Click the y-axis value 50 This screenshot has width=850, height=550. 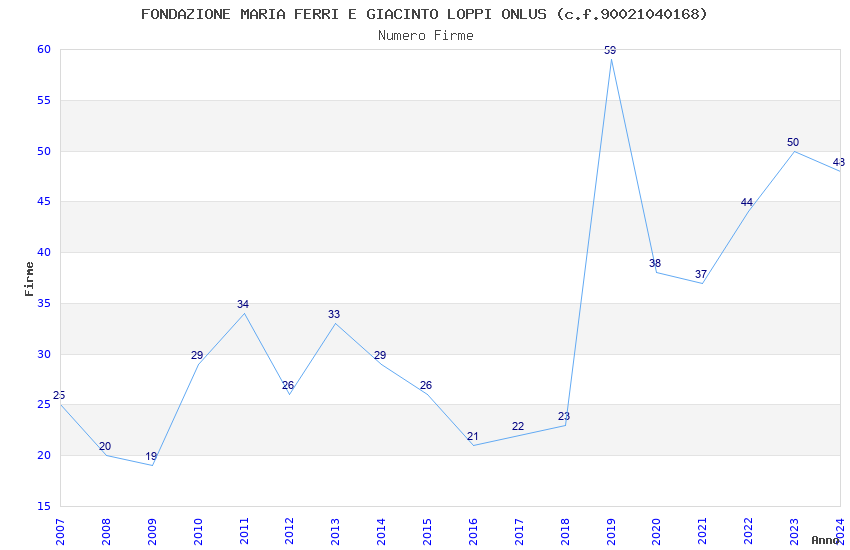[x=44, y=151]
